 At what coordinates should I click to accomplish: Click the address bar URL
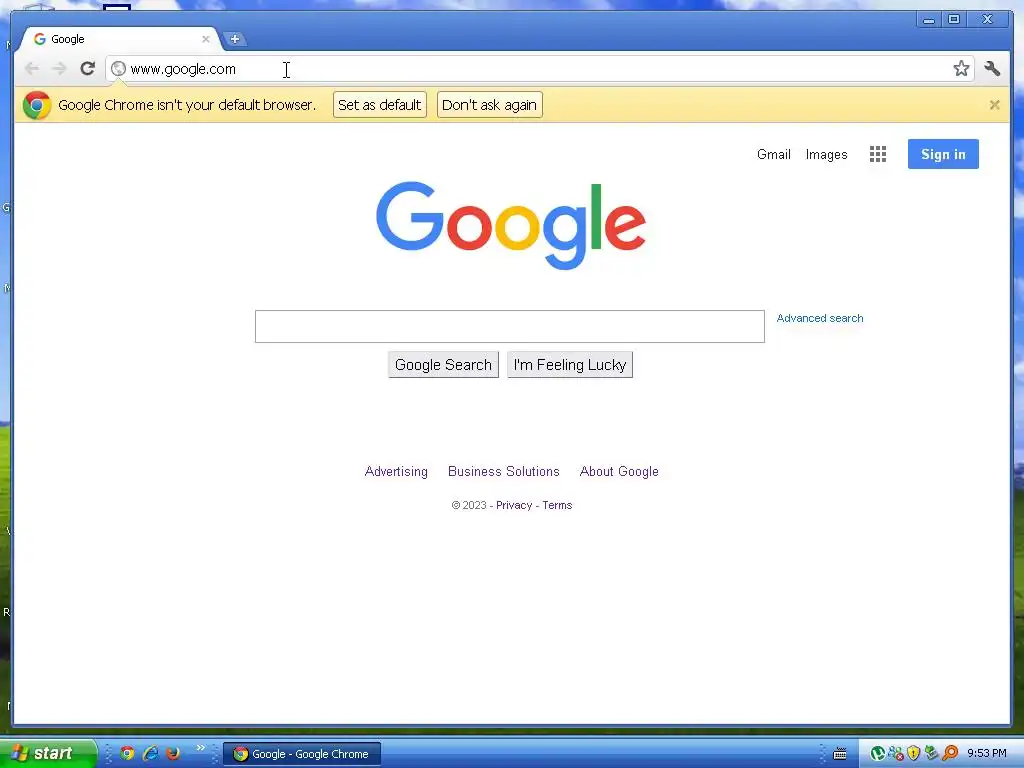[x=183, y=69]
